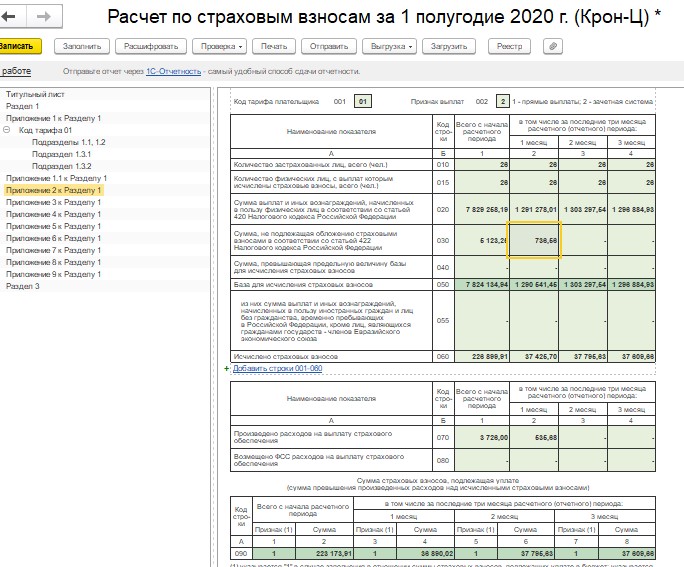Select Подраздел 1.3.1

pyautogui.click(x=62, y=154)
